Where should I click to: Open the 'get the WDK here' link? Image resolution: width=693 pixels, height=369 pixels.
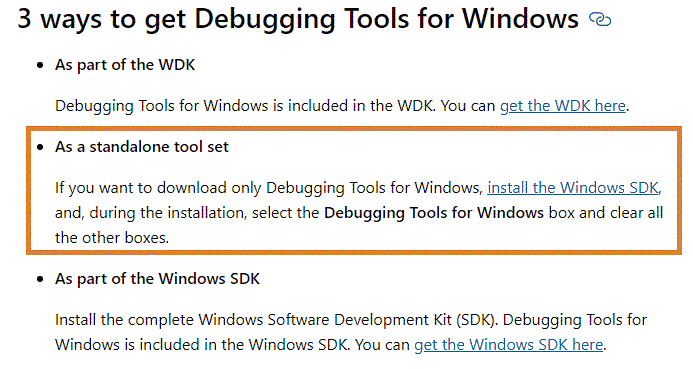[x=563, y=106]
